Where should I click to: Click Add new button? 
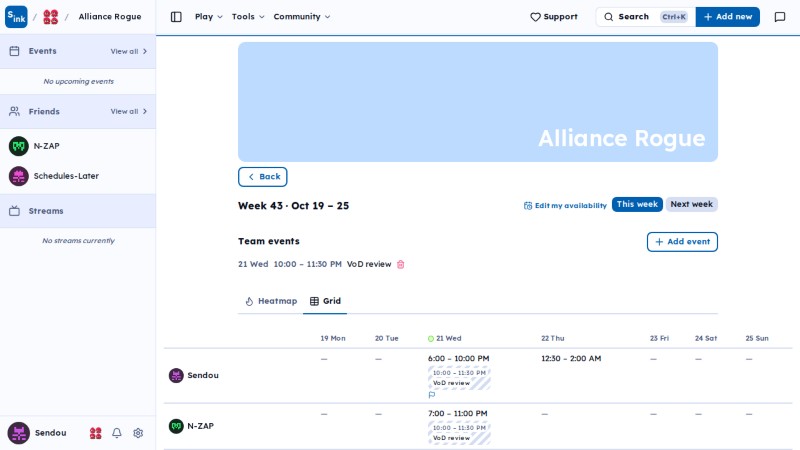coord(728,17)
